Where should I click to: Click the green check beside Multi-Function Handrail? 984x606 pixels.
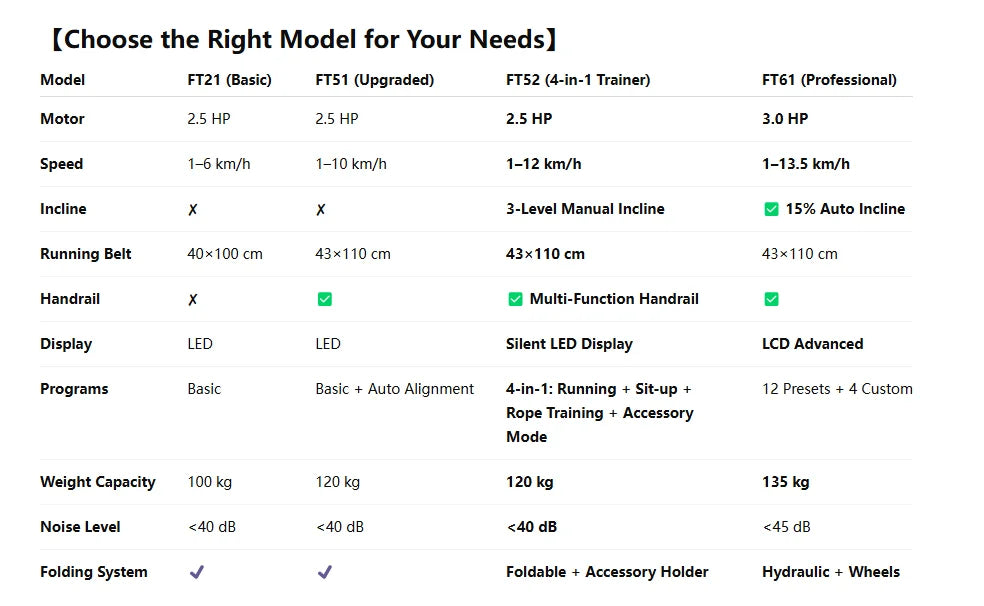coord(515,299)
